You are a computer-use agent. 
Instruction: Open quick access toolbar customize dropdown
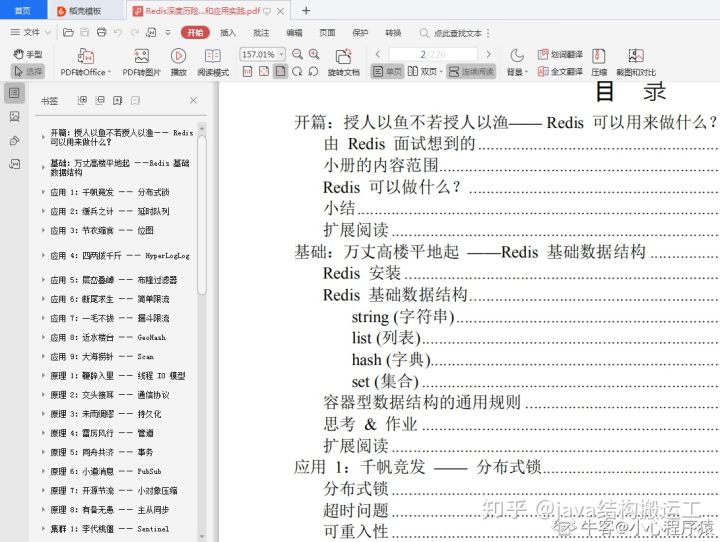pos(168,33)
